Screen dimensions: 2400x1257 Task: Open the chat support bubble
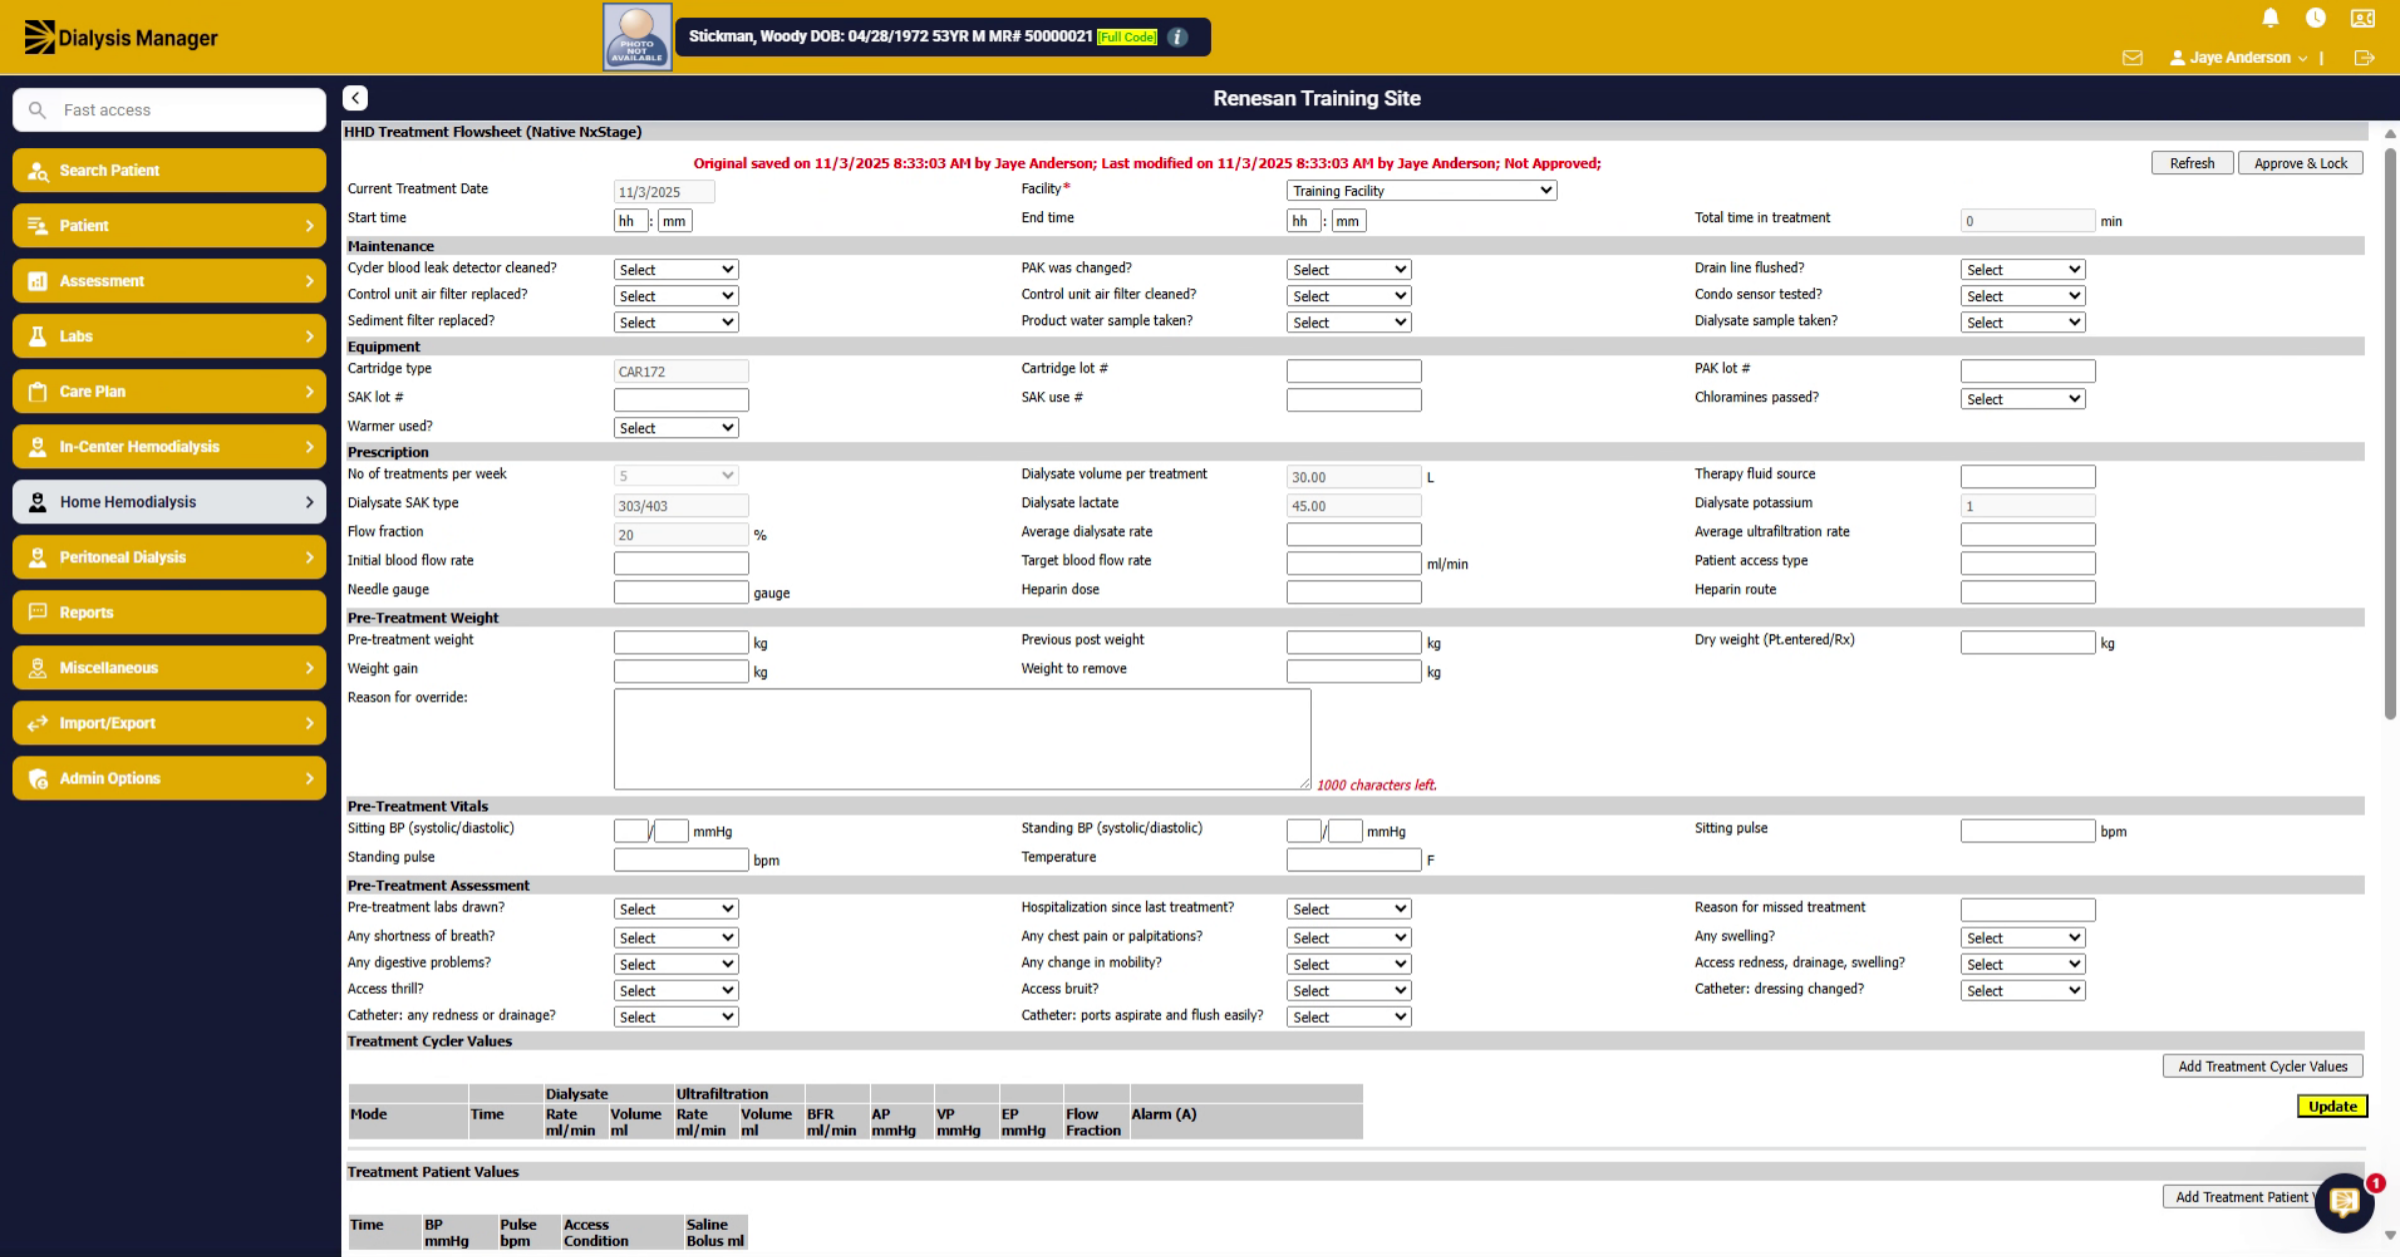pyautogui.click(x=2344, y=1203)
